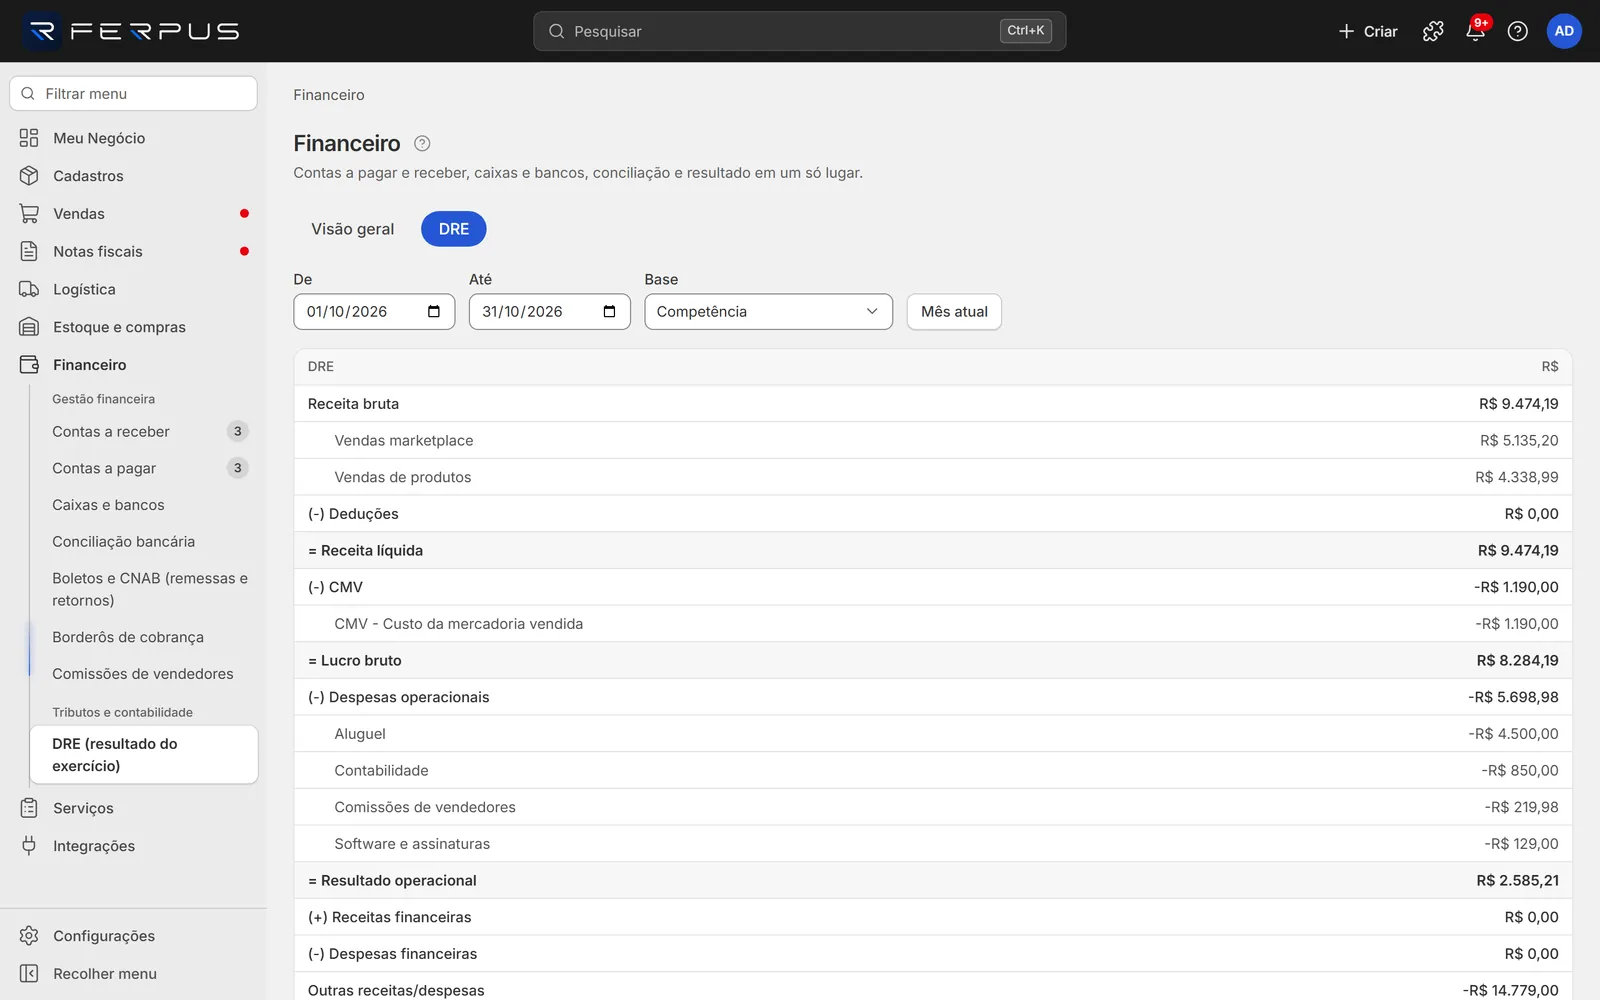Expand the Base Competência dropdown
The width and height of the screenshot is (1600, 1000).
pyautogui.click(x=768, y=312)
